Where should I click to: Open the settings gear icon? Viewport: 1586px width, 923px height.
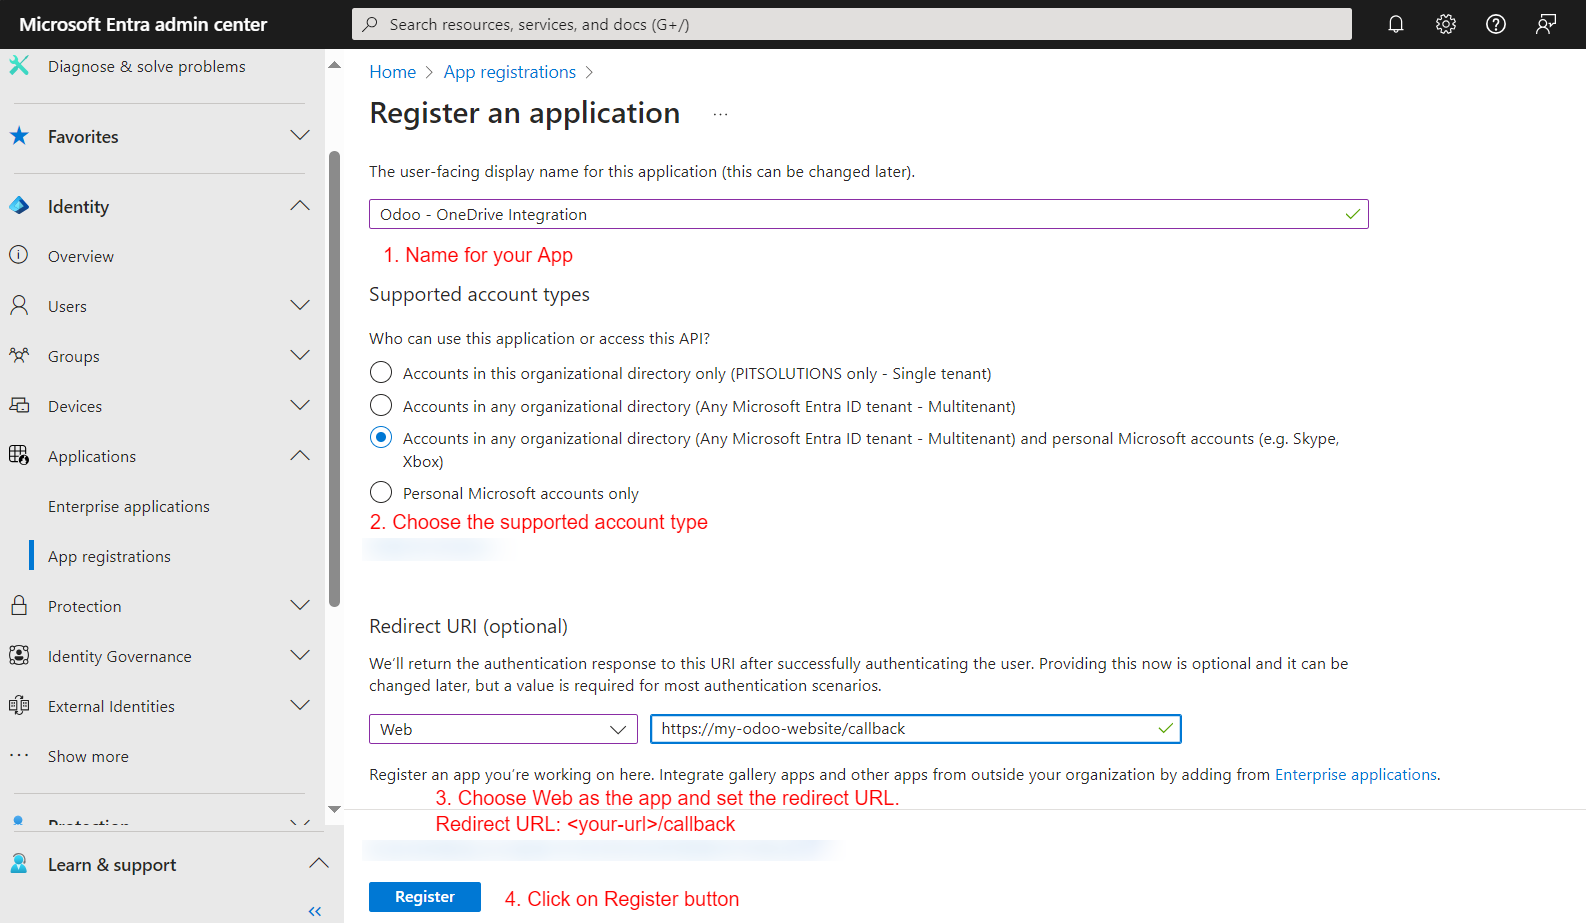(1445, 24)
